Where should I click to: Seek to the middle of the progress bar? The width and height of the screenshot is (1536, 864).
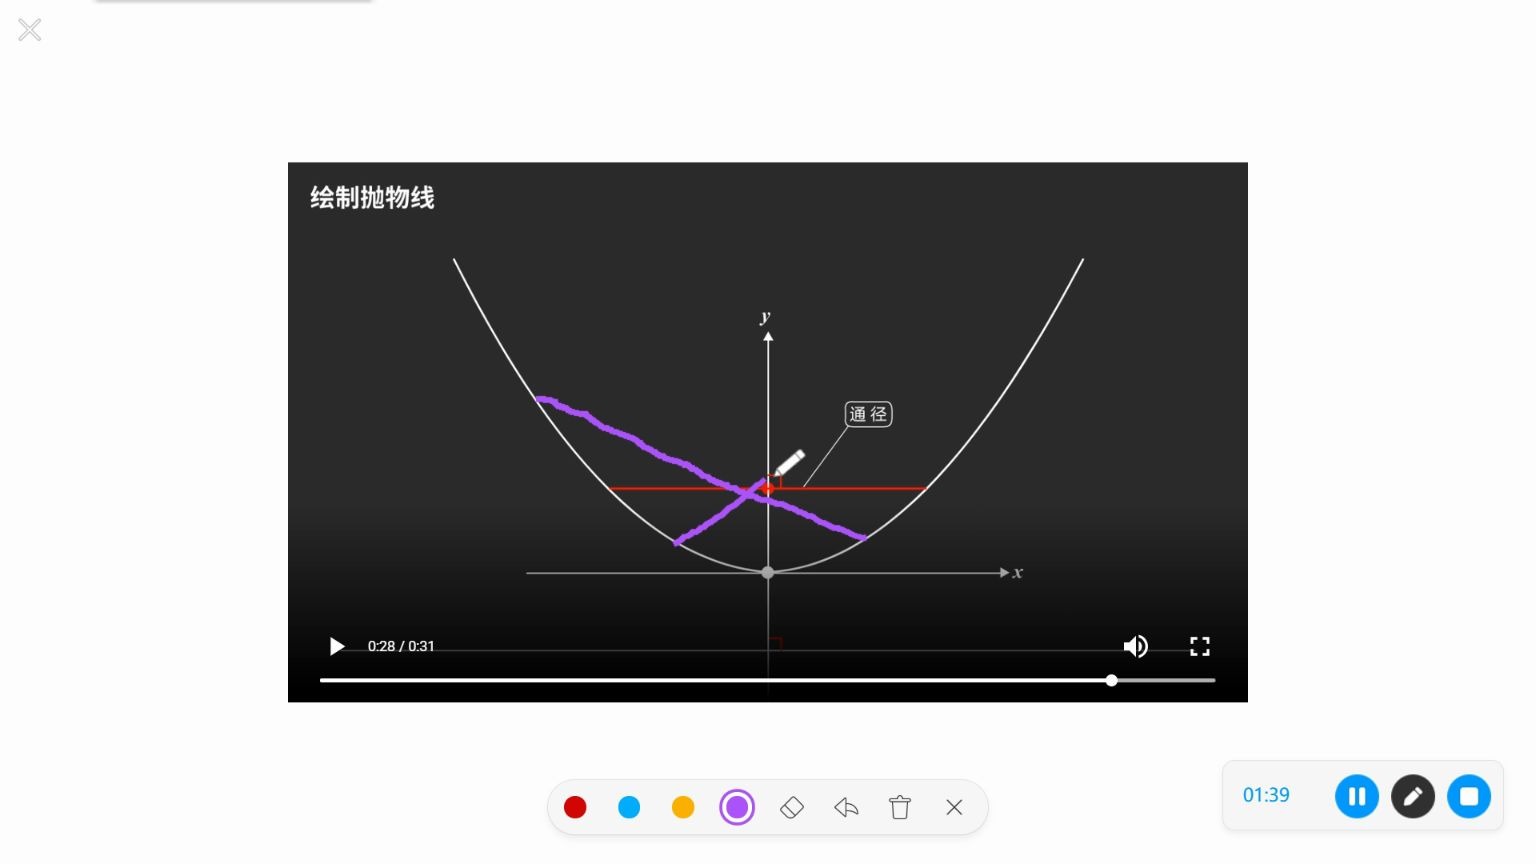click(767, 680)
